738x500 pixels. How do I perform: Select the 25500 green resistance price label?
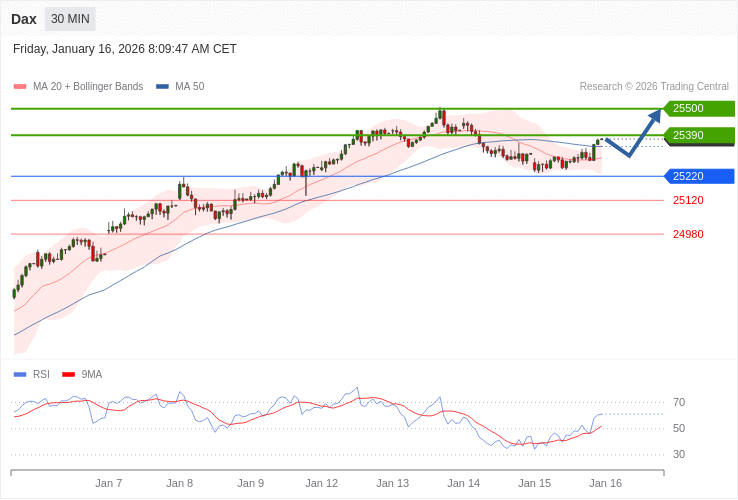click(x=699, y=108)
